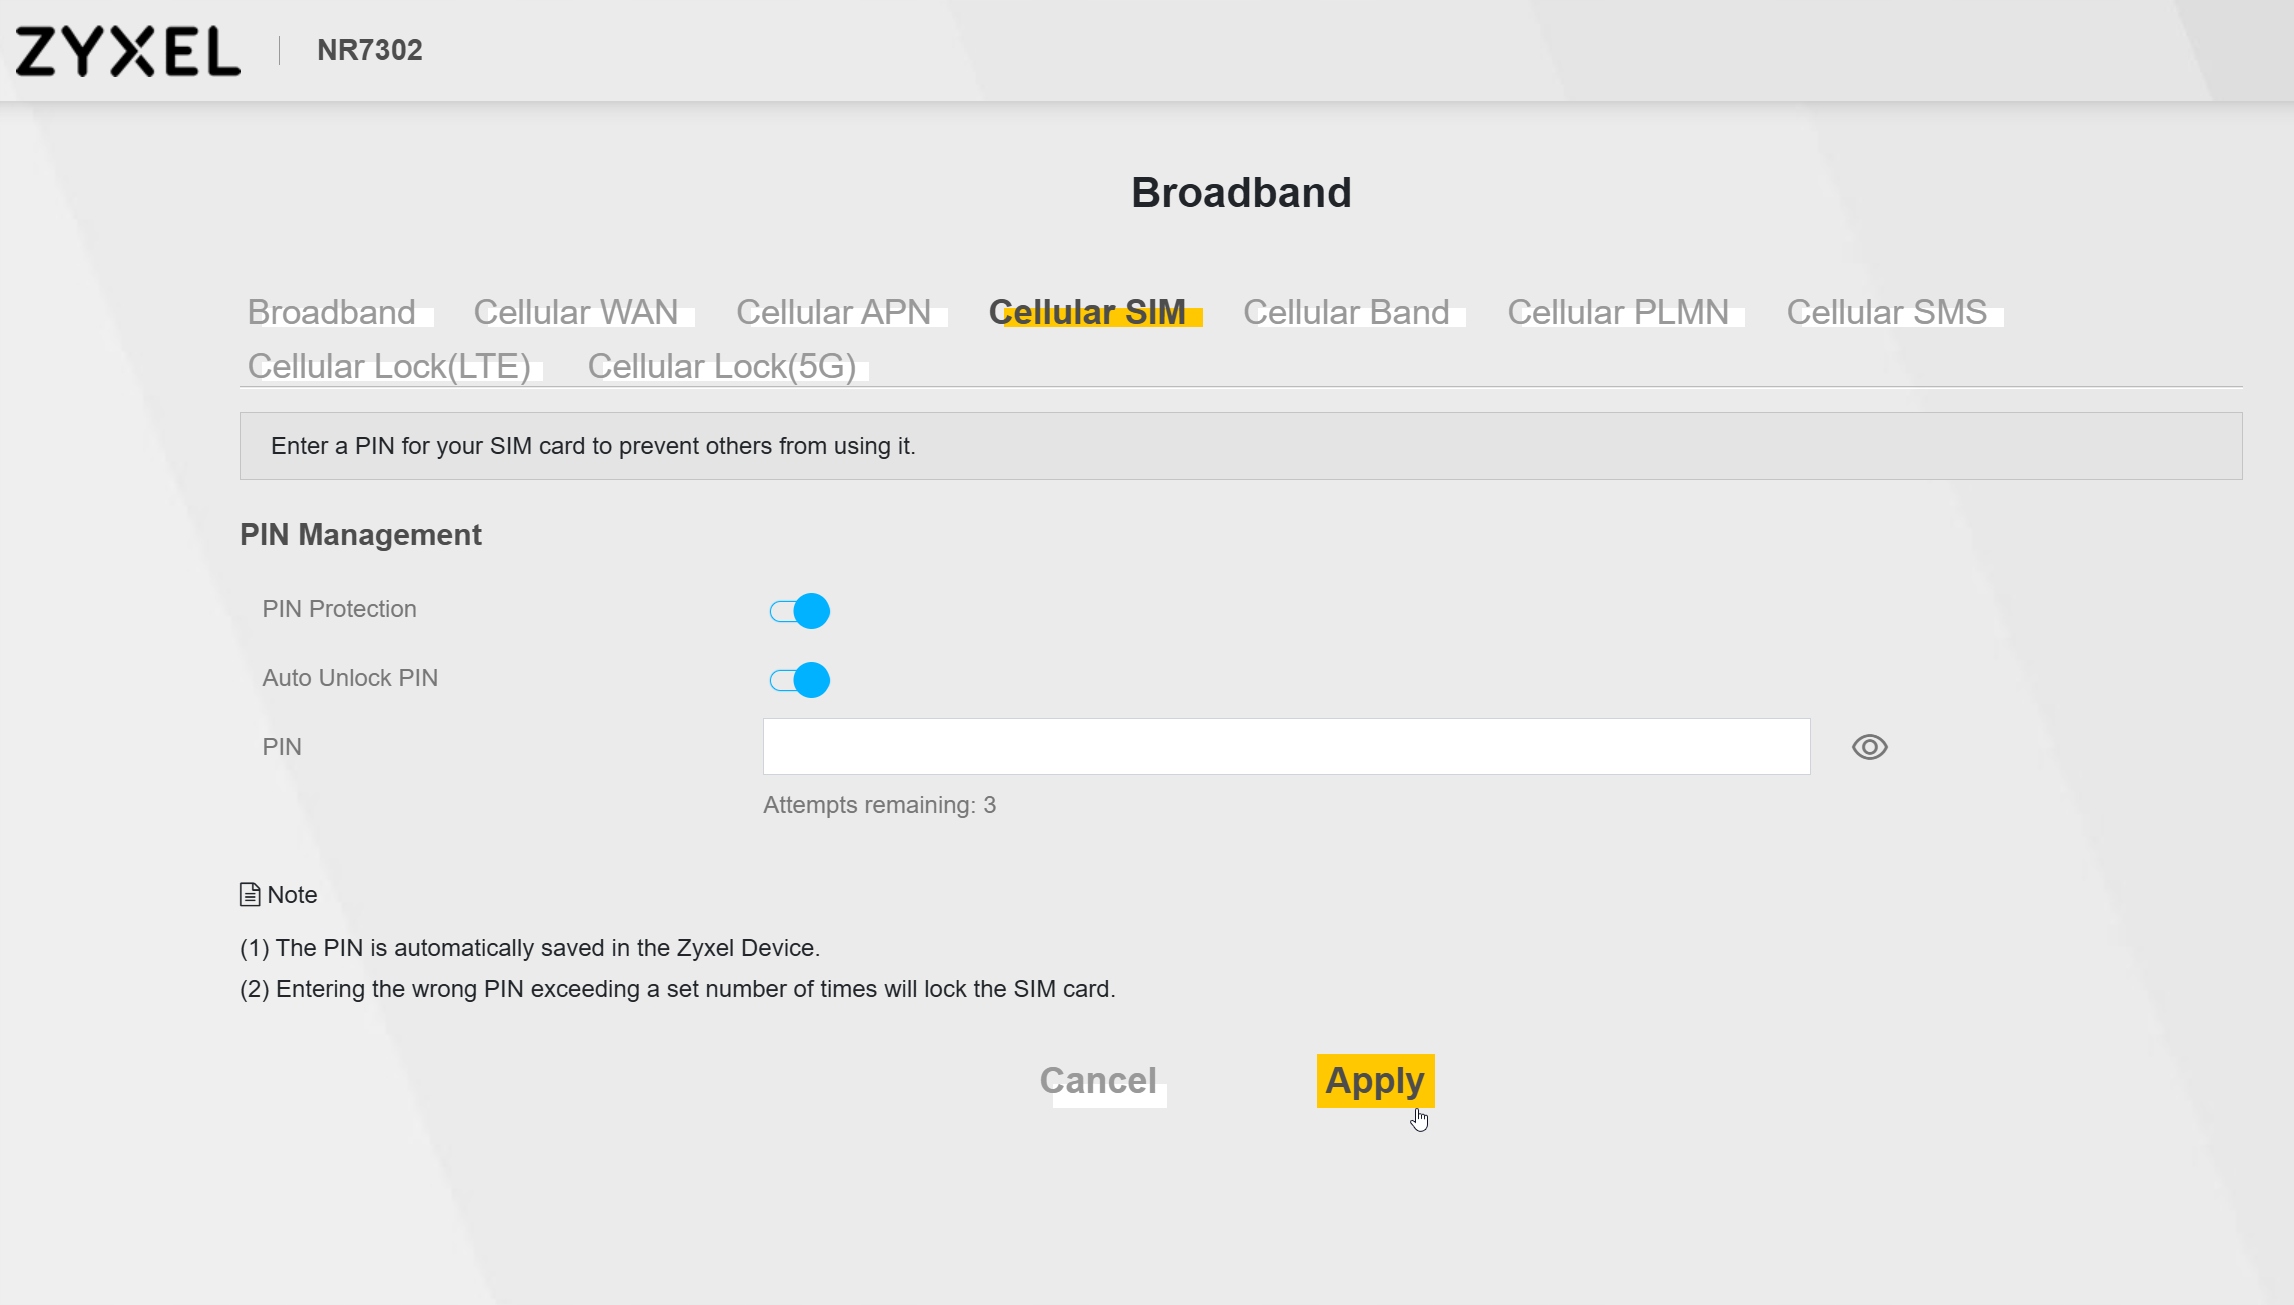Switch to Cellular PLMN tab
Image resolution: width=2294 pixels, height=1305 pixels.
click(1617, 312)
